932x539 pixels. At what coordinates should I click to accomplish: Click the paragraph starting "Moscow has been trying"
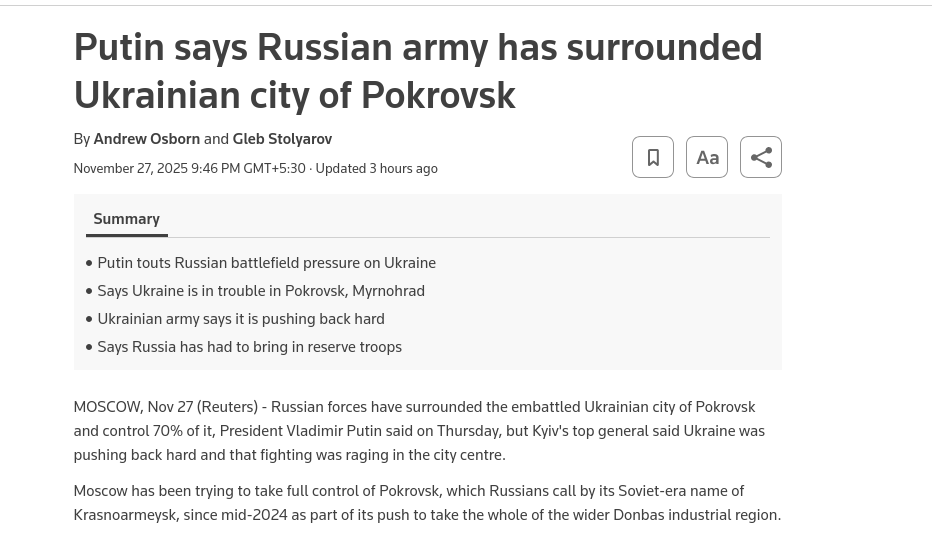pos(427,503)
